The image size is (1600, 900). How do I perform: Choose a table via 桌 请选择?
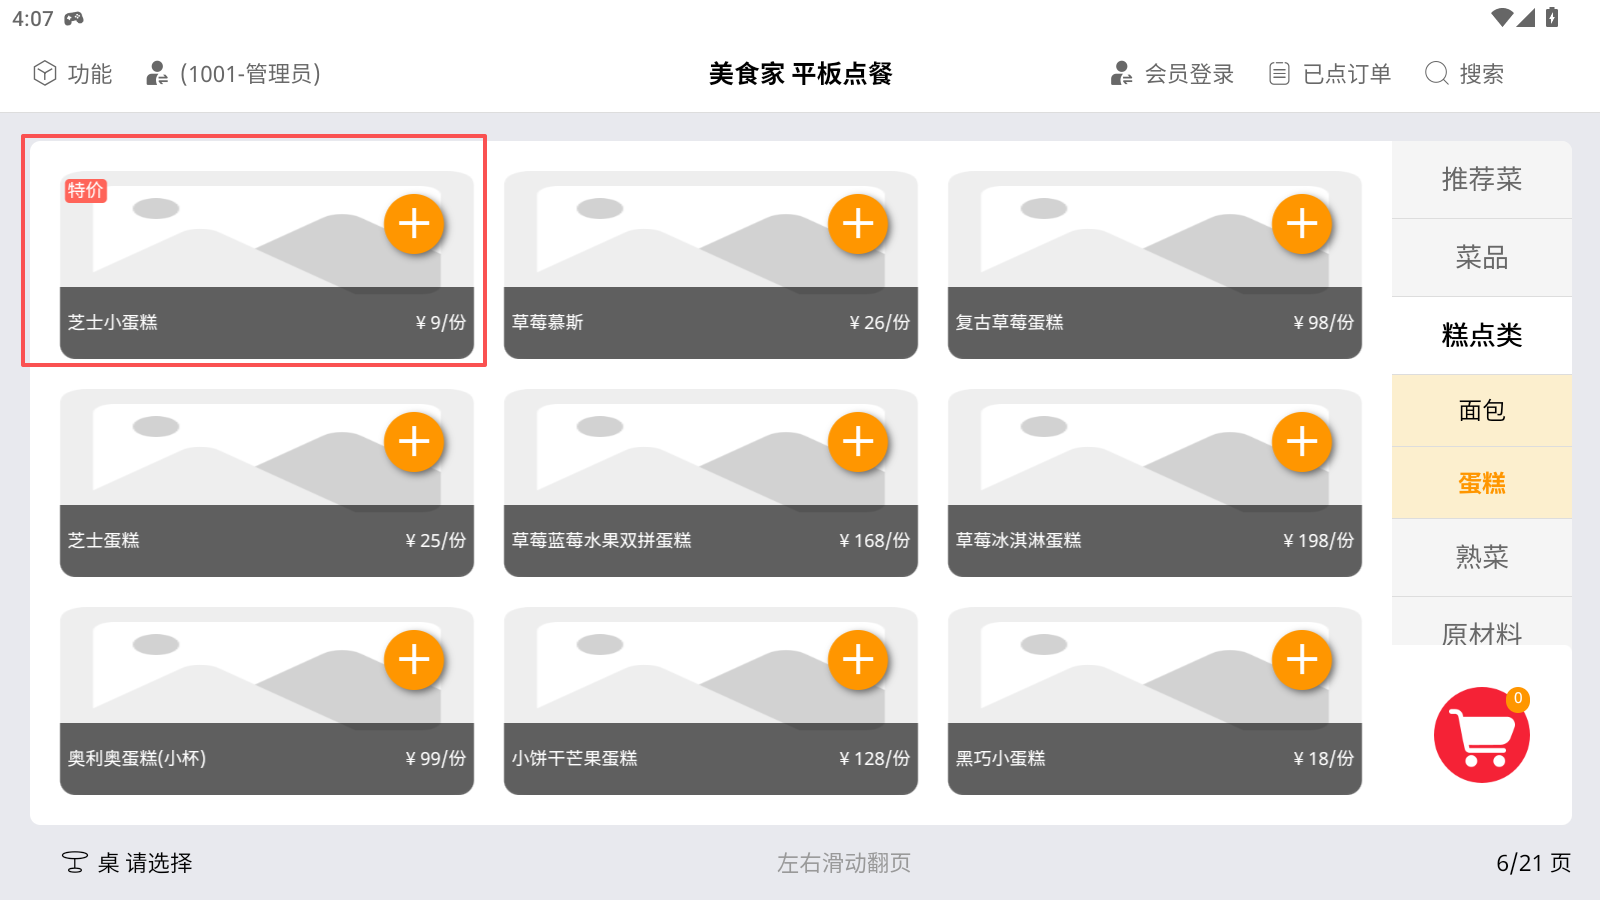(128, 862)
